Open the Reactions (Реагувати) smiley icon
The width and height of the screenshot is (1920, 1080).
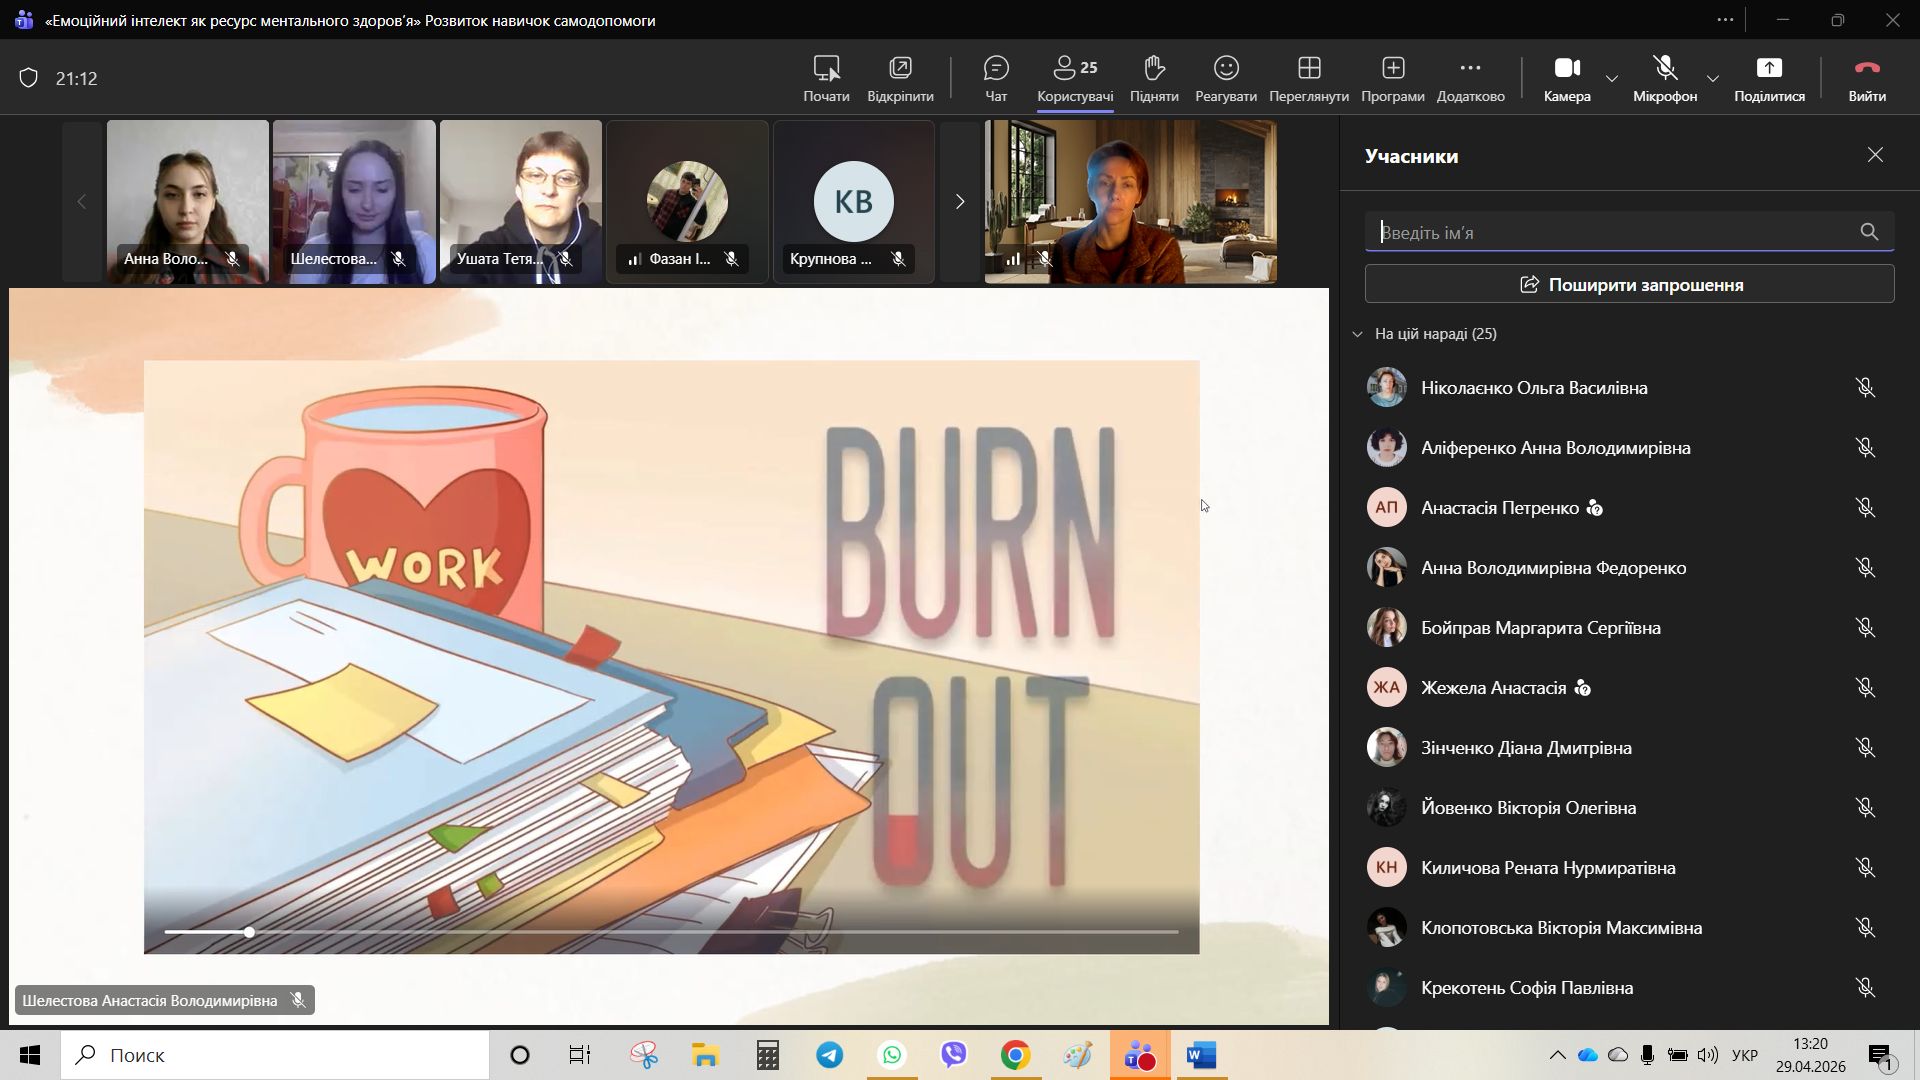(x=1226, y=69)
